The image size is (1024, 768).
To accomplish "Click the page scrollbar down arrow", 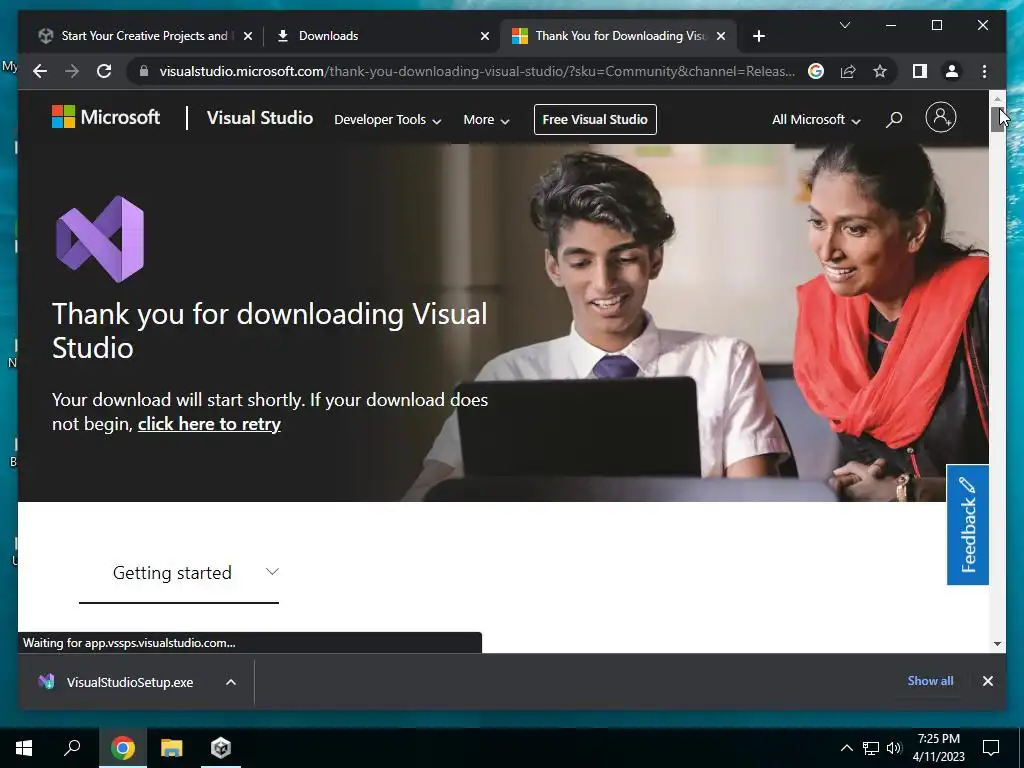I will (x=997, y=644).
